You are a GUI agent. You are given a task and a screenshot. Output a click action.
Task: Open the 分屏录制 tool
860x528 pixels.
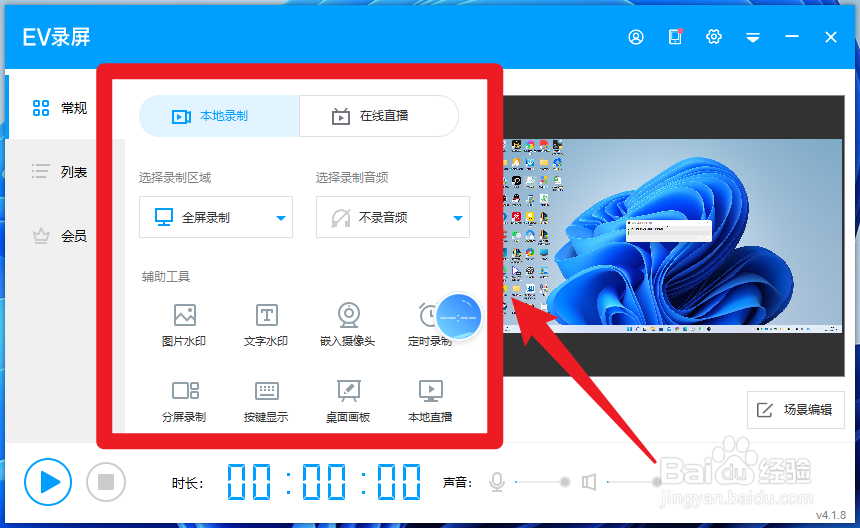tap(184, 401)
